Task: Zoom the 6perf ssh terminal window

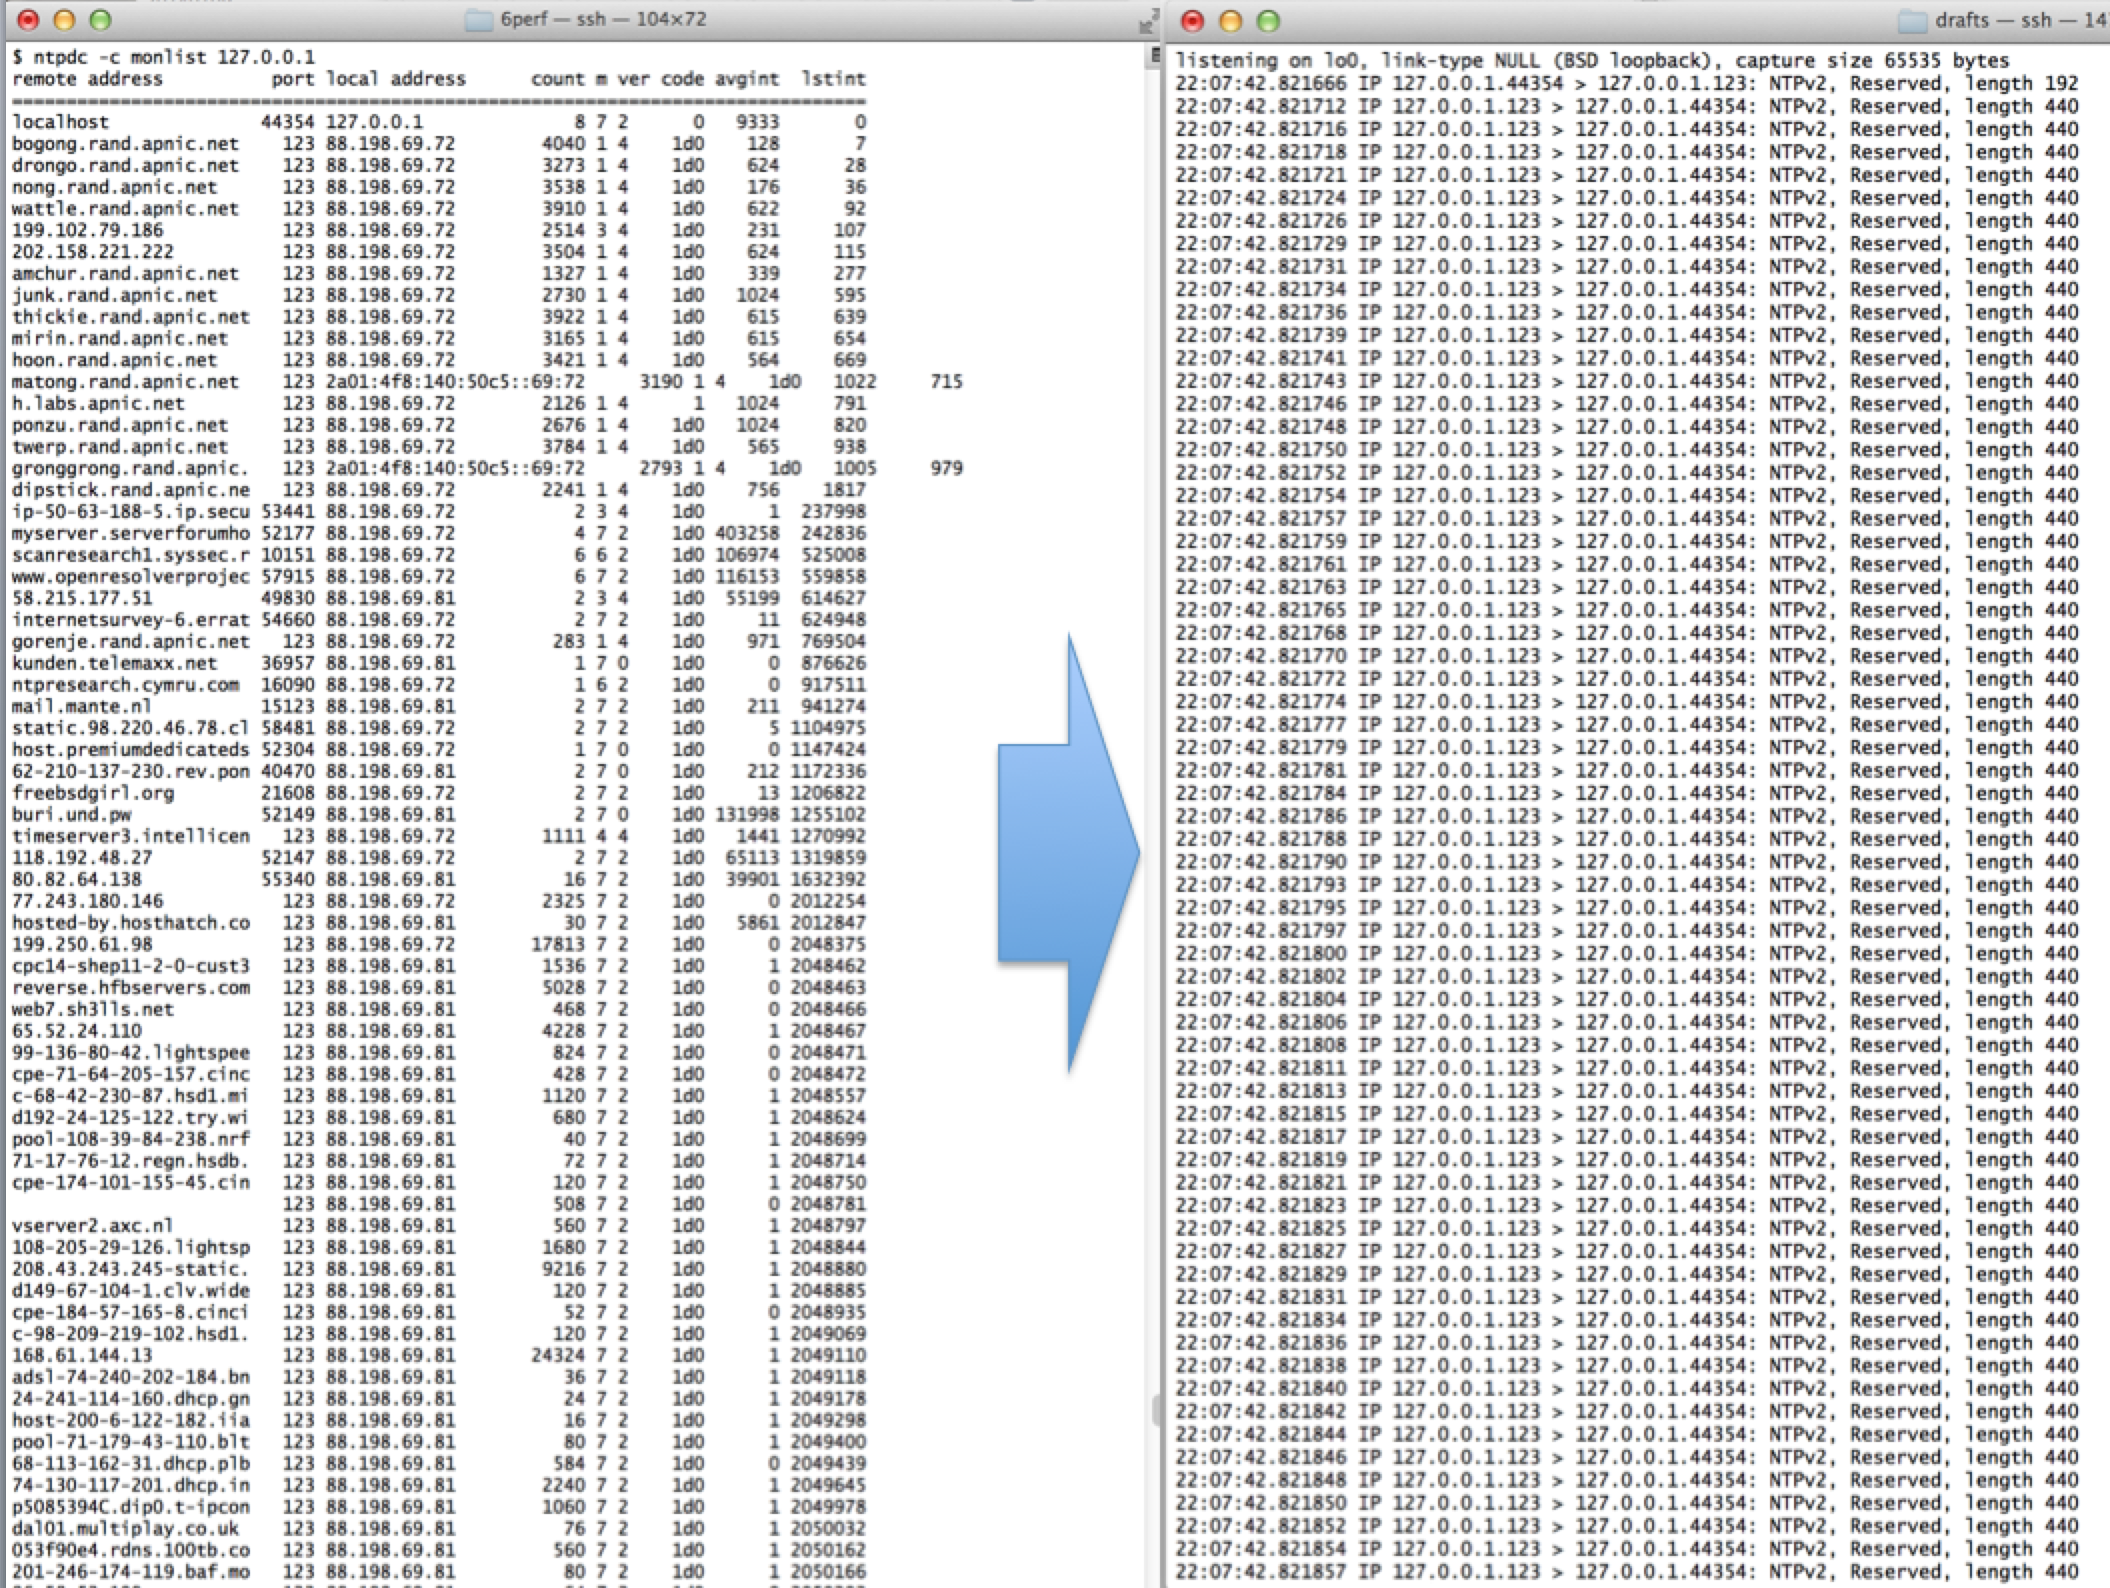Action: 100,20
